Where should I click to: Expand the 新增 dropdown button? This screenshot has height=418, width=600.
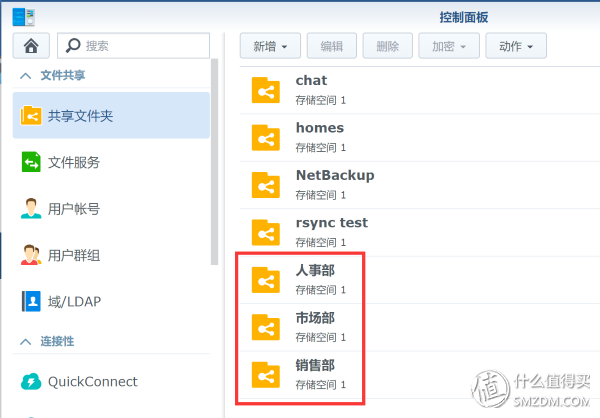(270, 46)
